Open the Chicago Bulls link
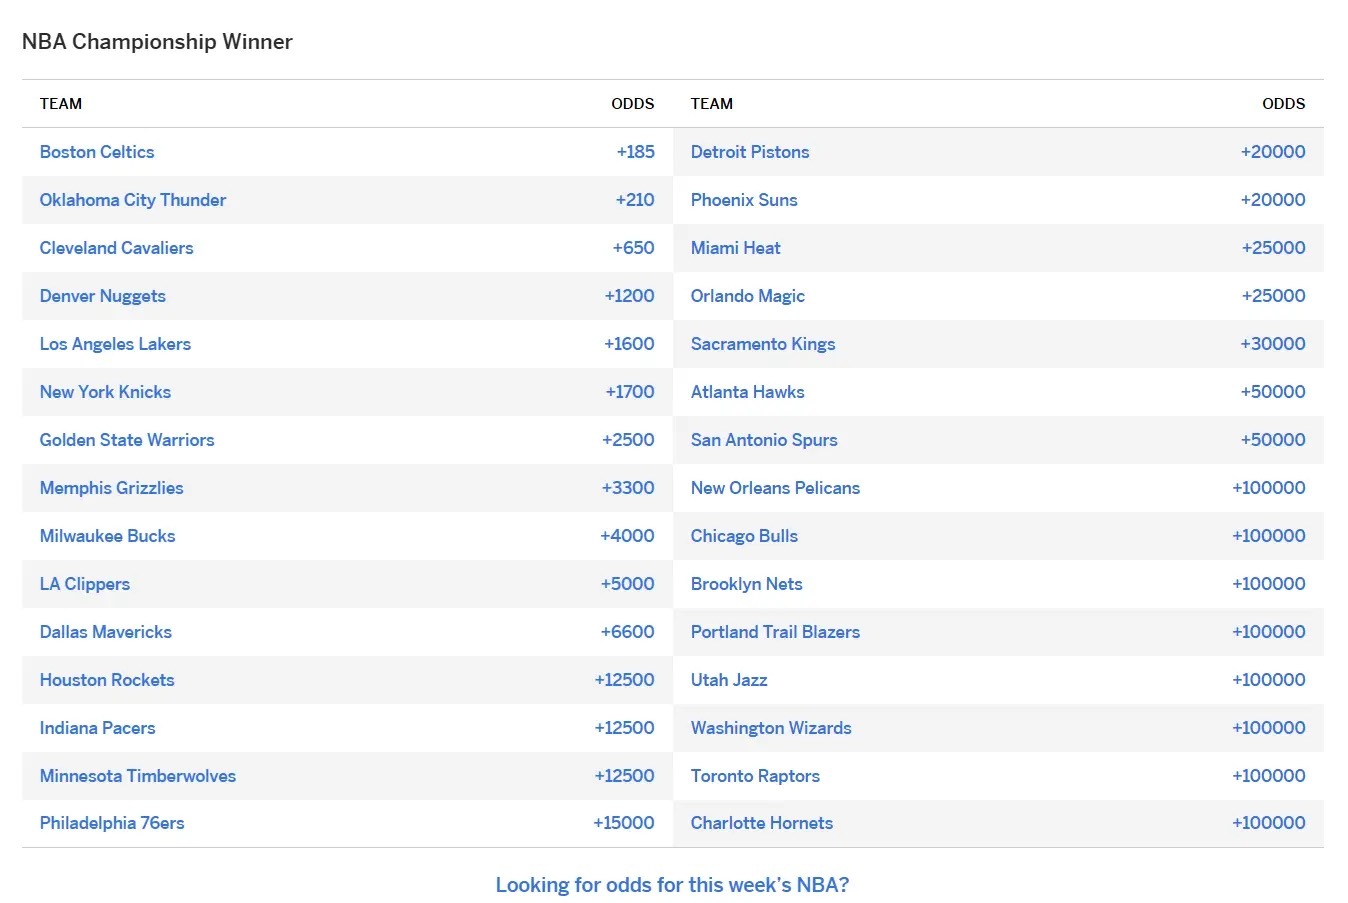1348x903 pixels. click(x=745, y=536)
